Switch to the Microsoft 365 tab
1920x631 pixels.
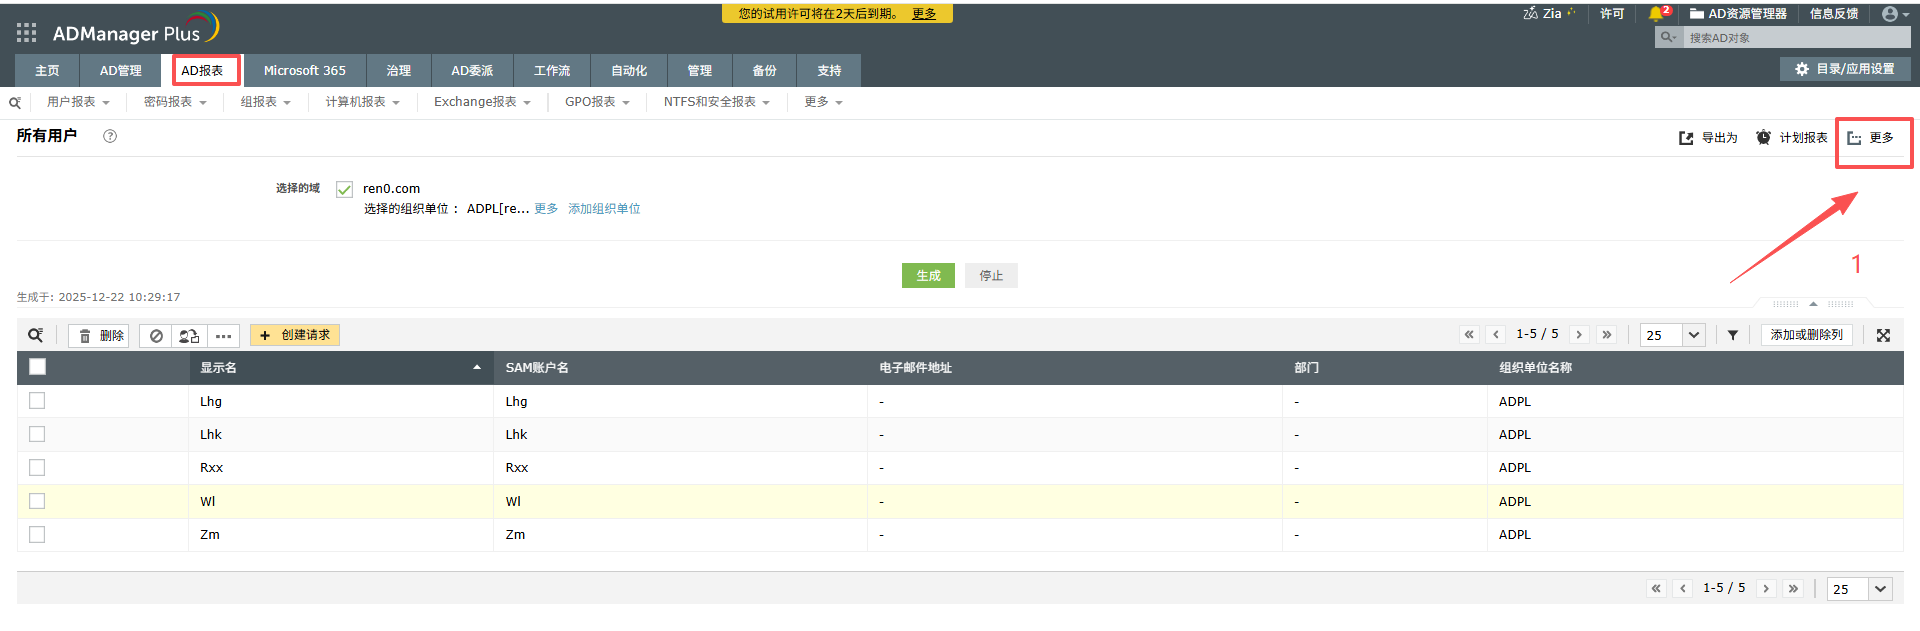tap(305, 71)
